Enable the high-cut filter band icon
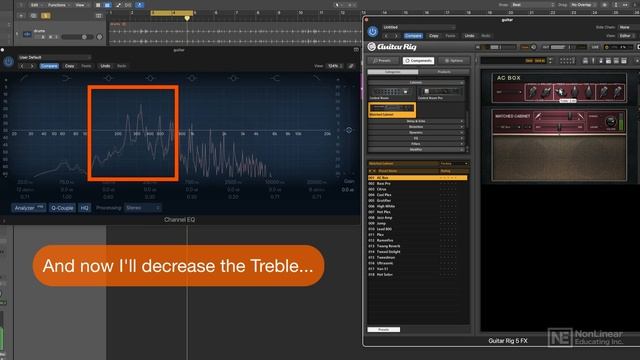The height and width of the screenshot is (360, 640). pos(317,78)
